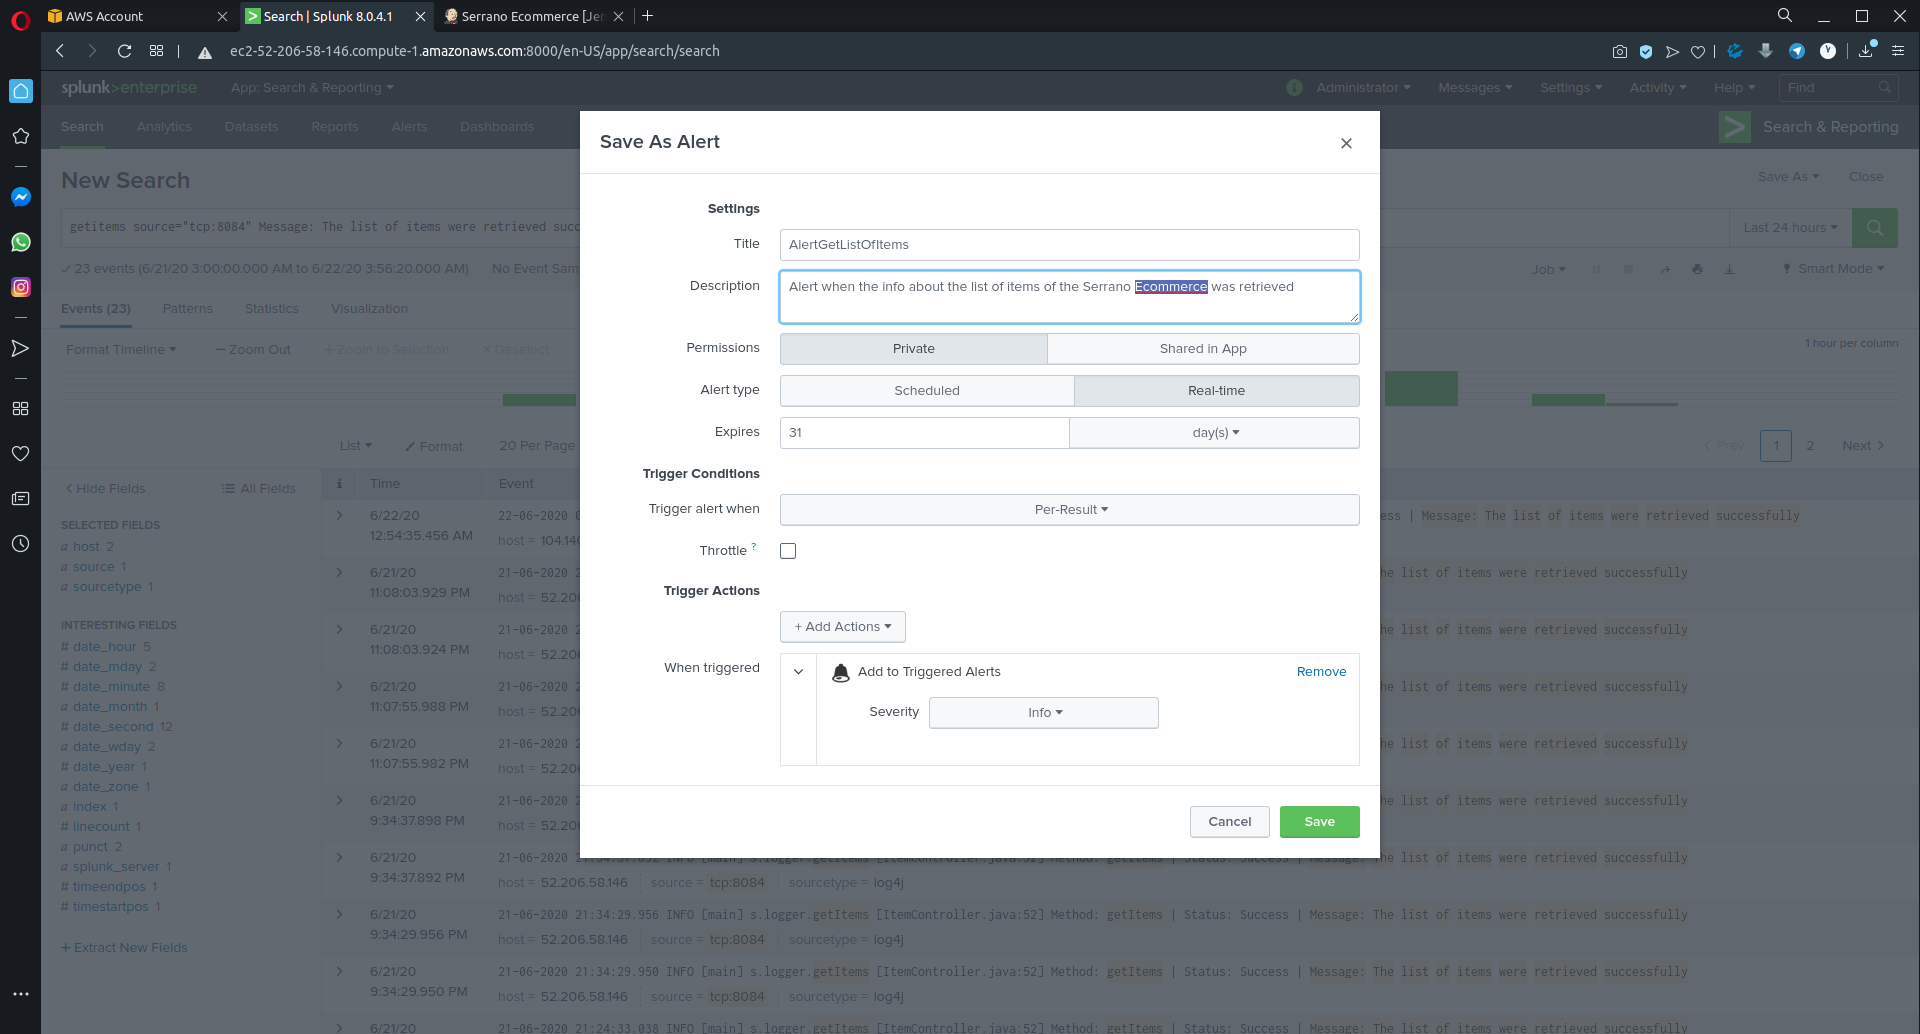The height and width of the screenshot is (1034, 1920).
Task: Open the Per-Result trigger dropdown
Action: (1070, 510)
